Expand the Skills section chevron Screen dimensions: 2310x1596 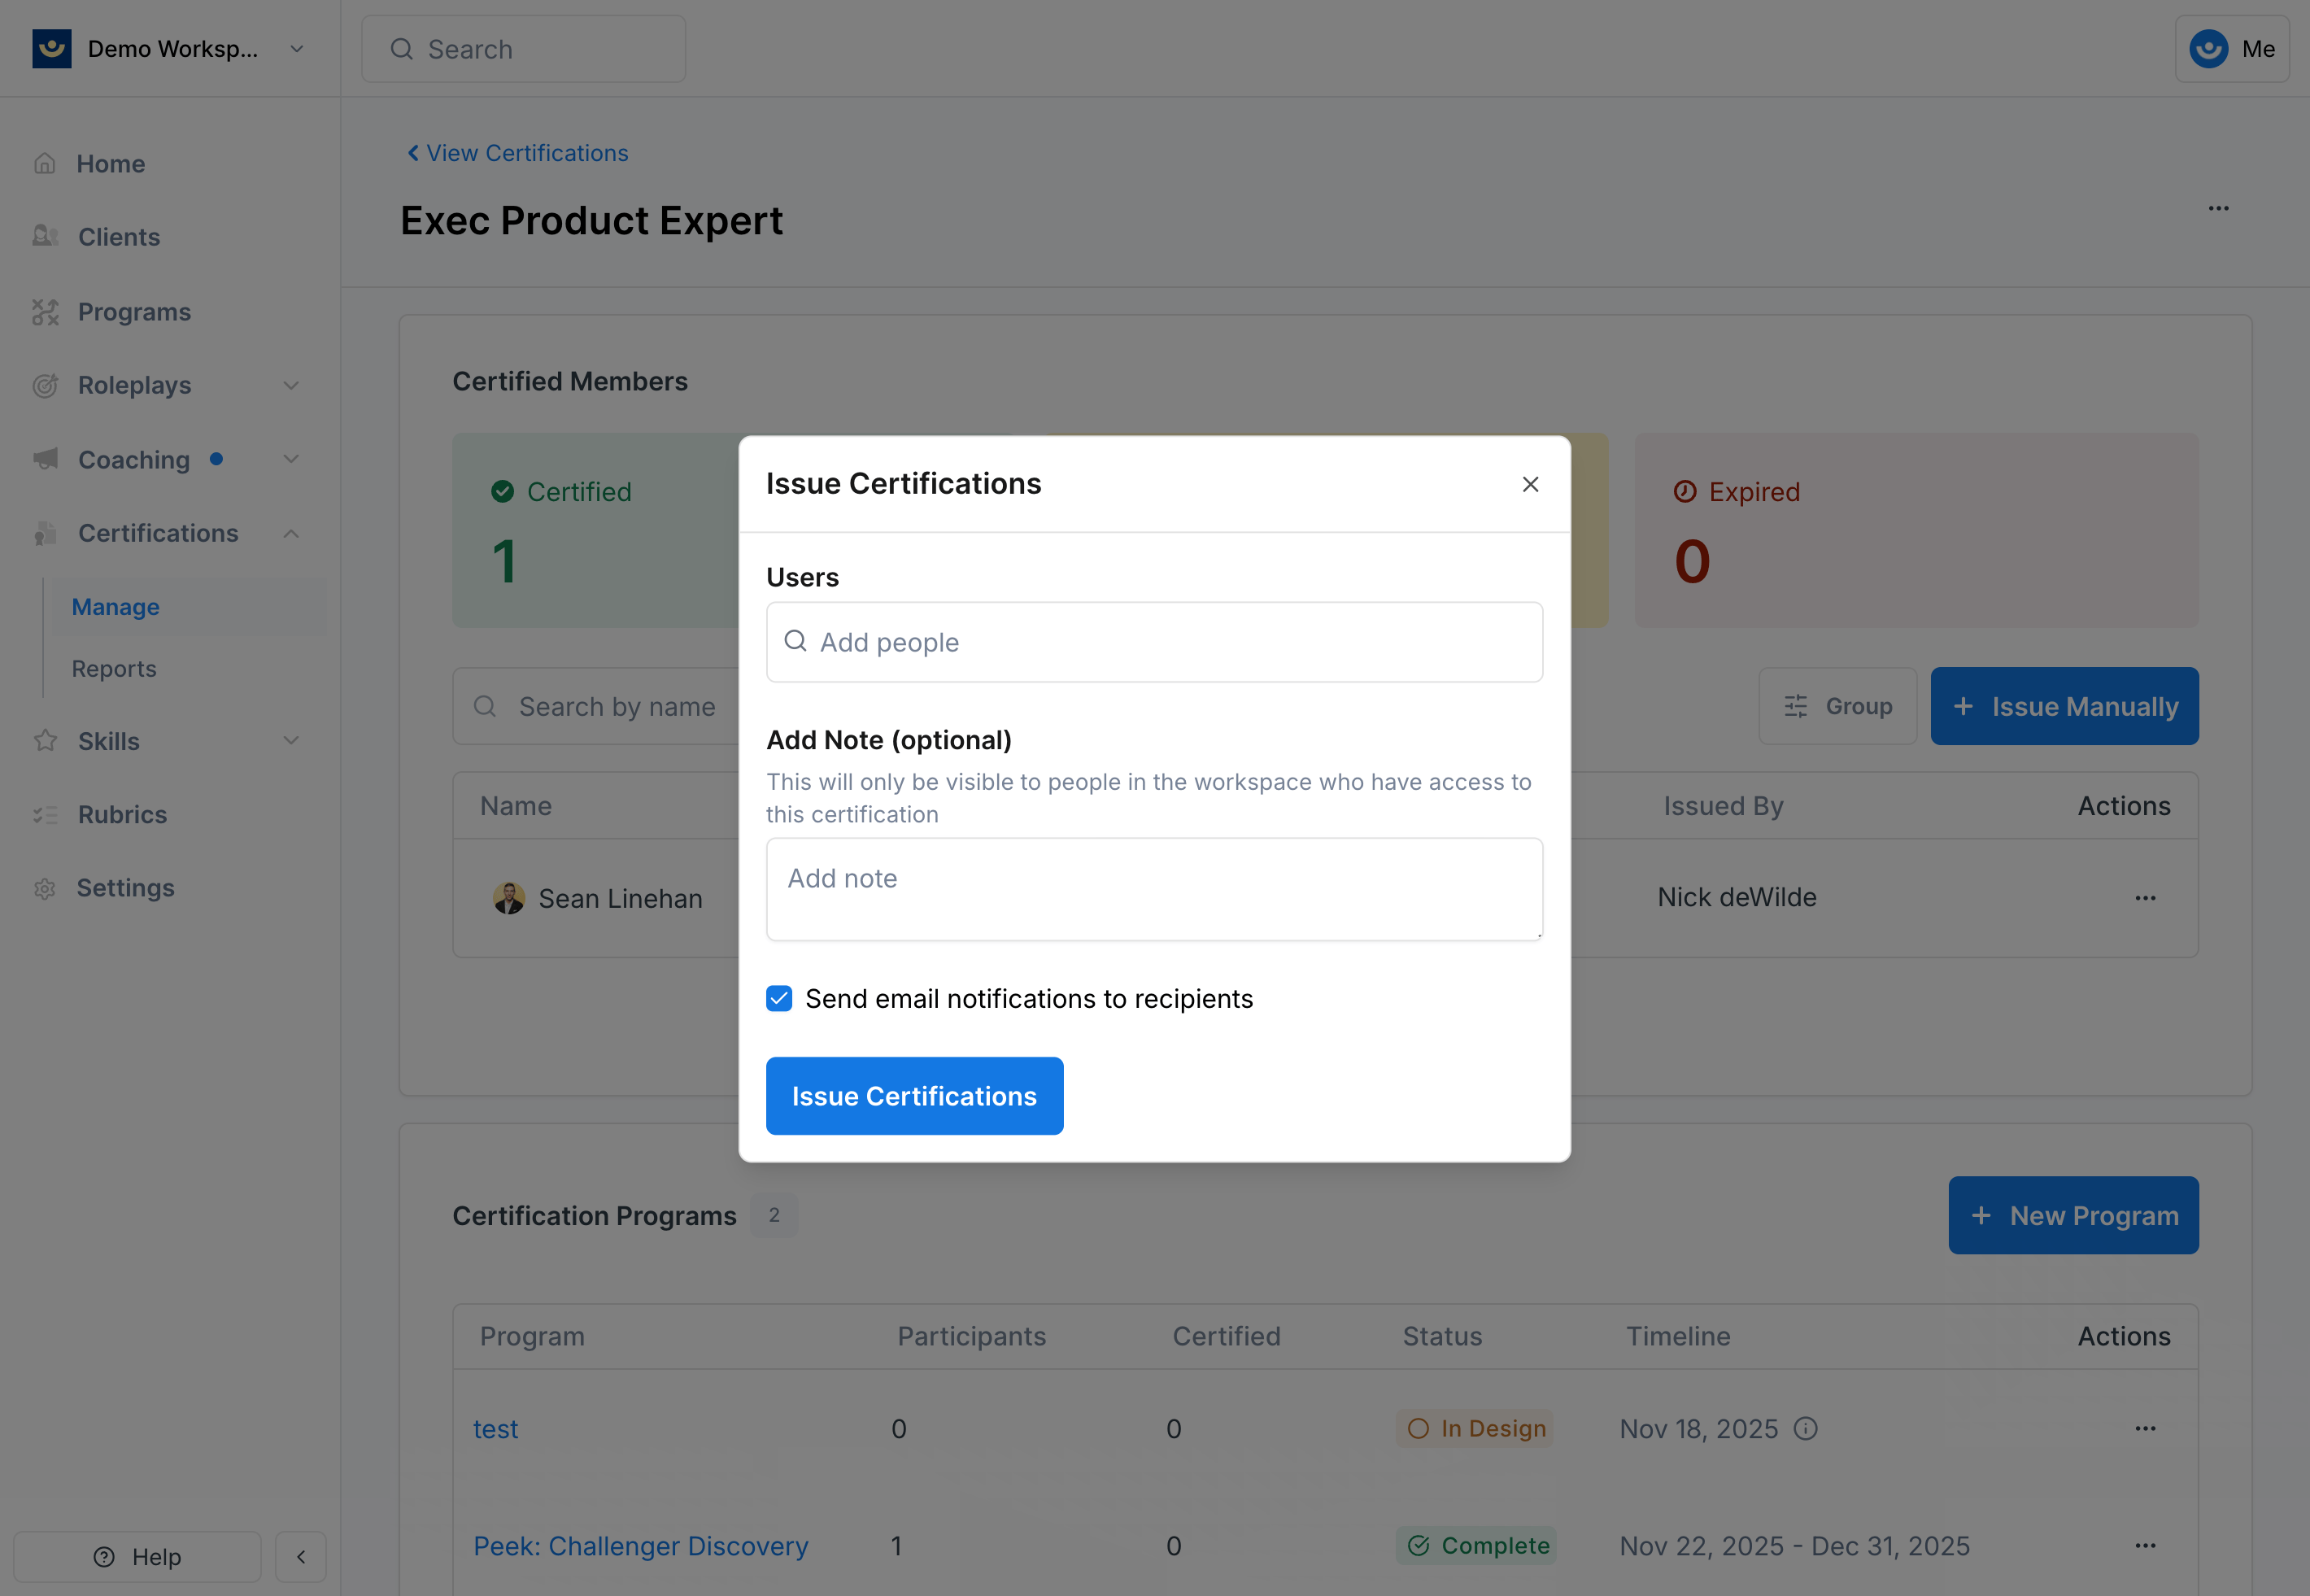[291, 741]
